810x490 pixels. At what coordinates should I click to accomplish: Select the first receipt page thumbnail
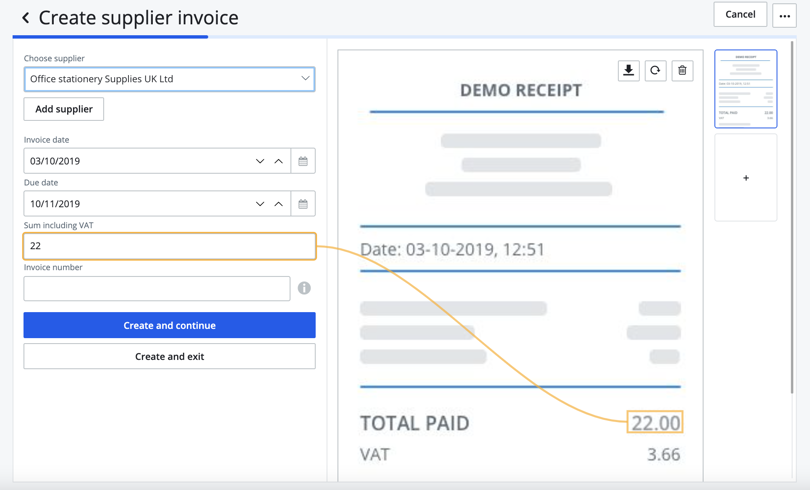745,89
